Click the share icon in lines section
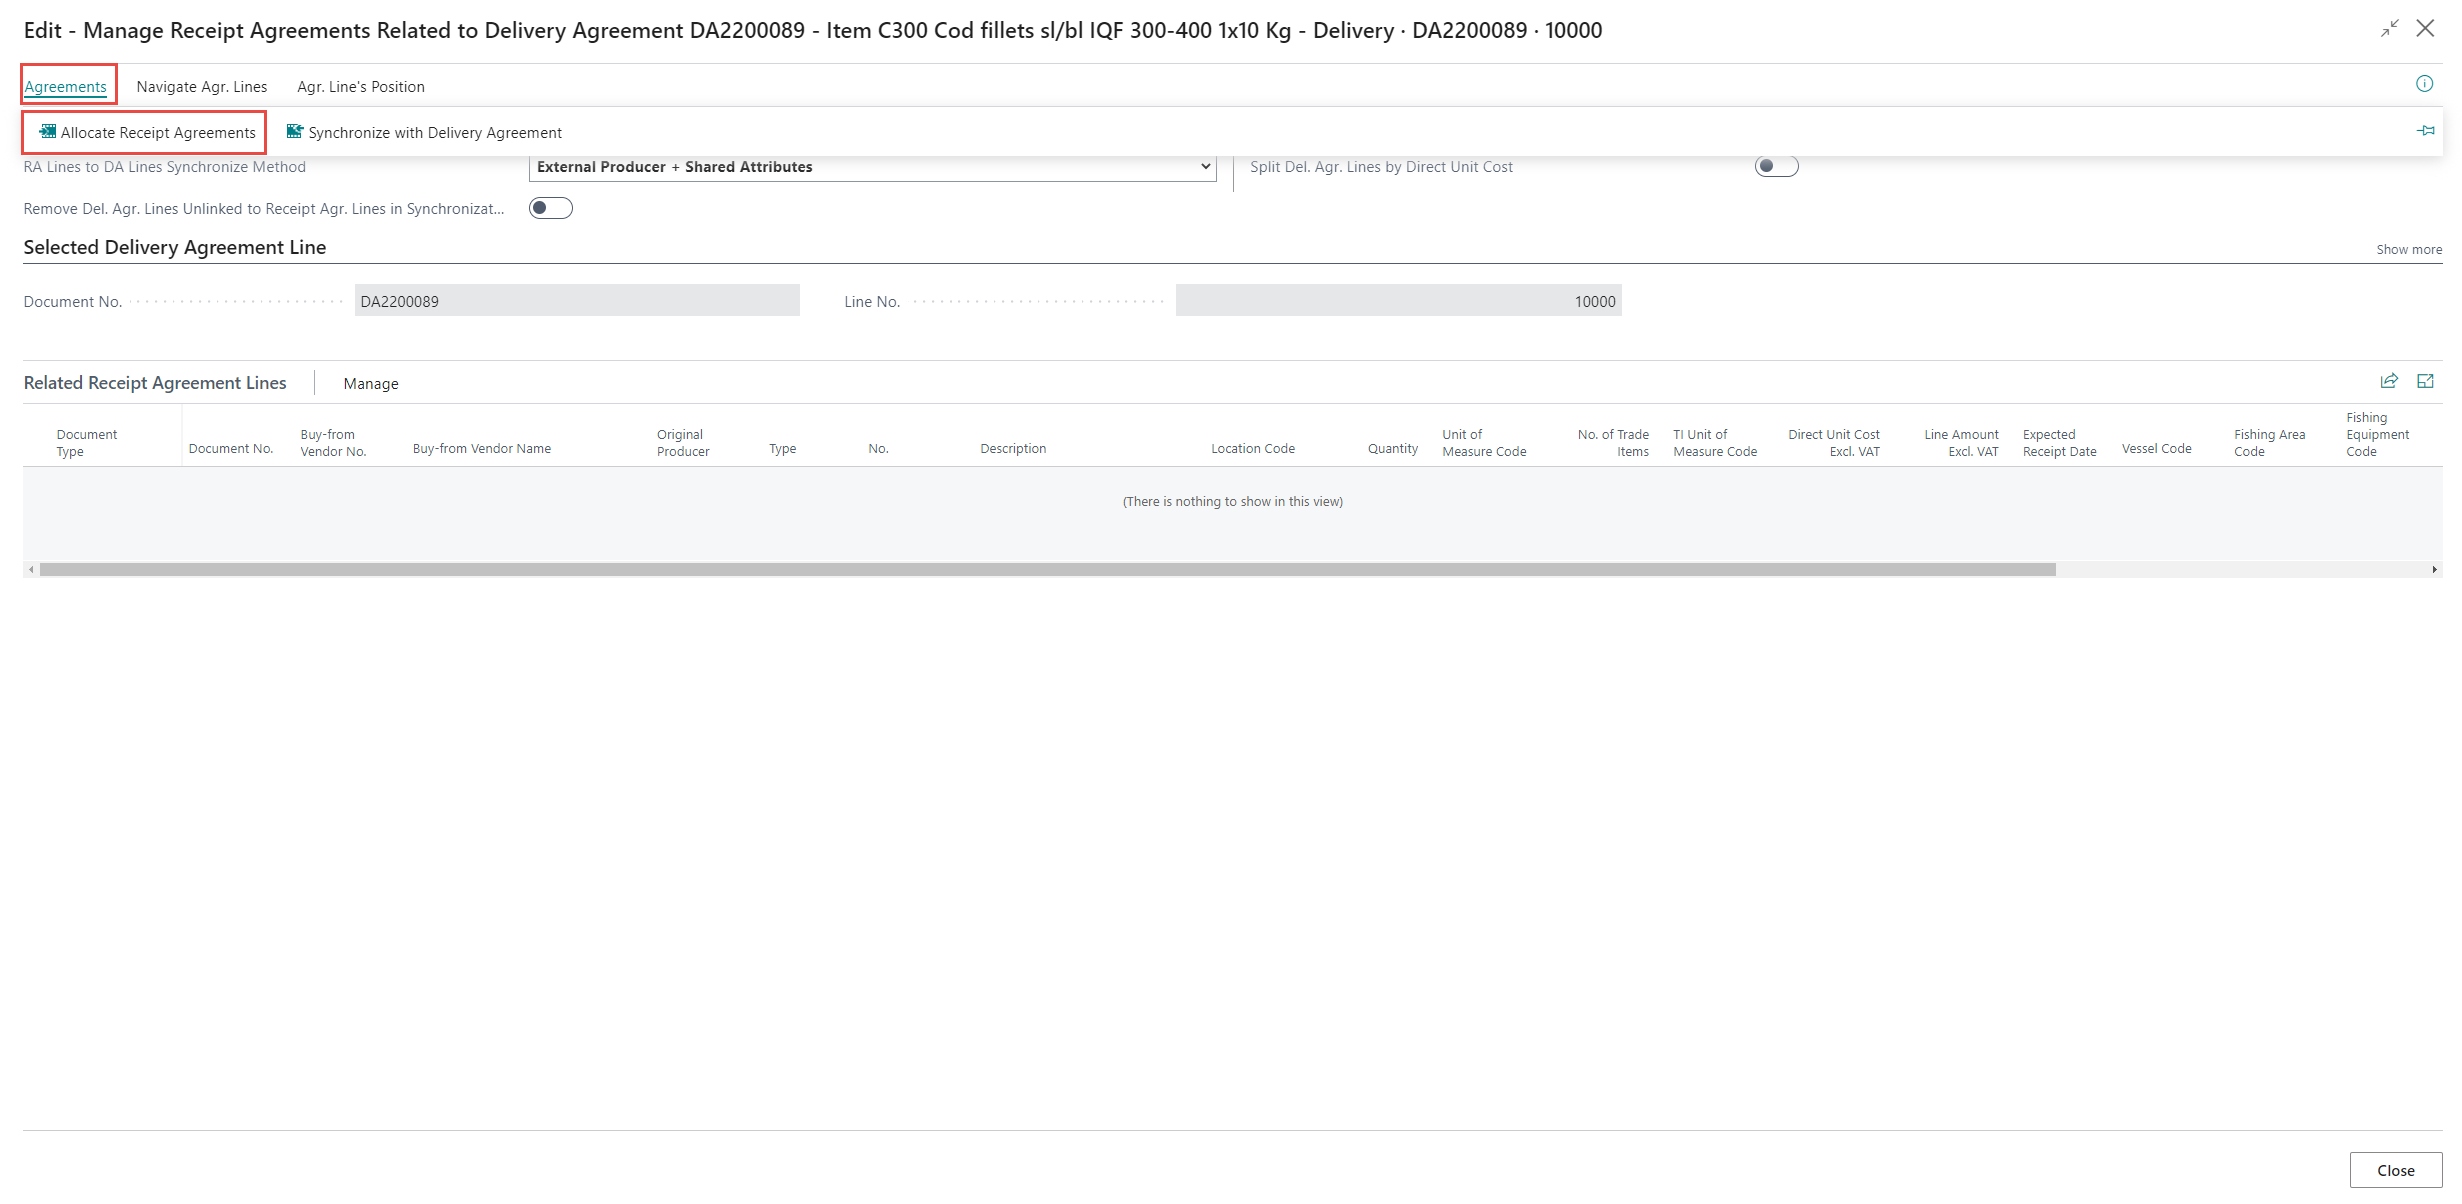2462x1204 pixels. (2389, 381)
